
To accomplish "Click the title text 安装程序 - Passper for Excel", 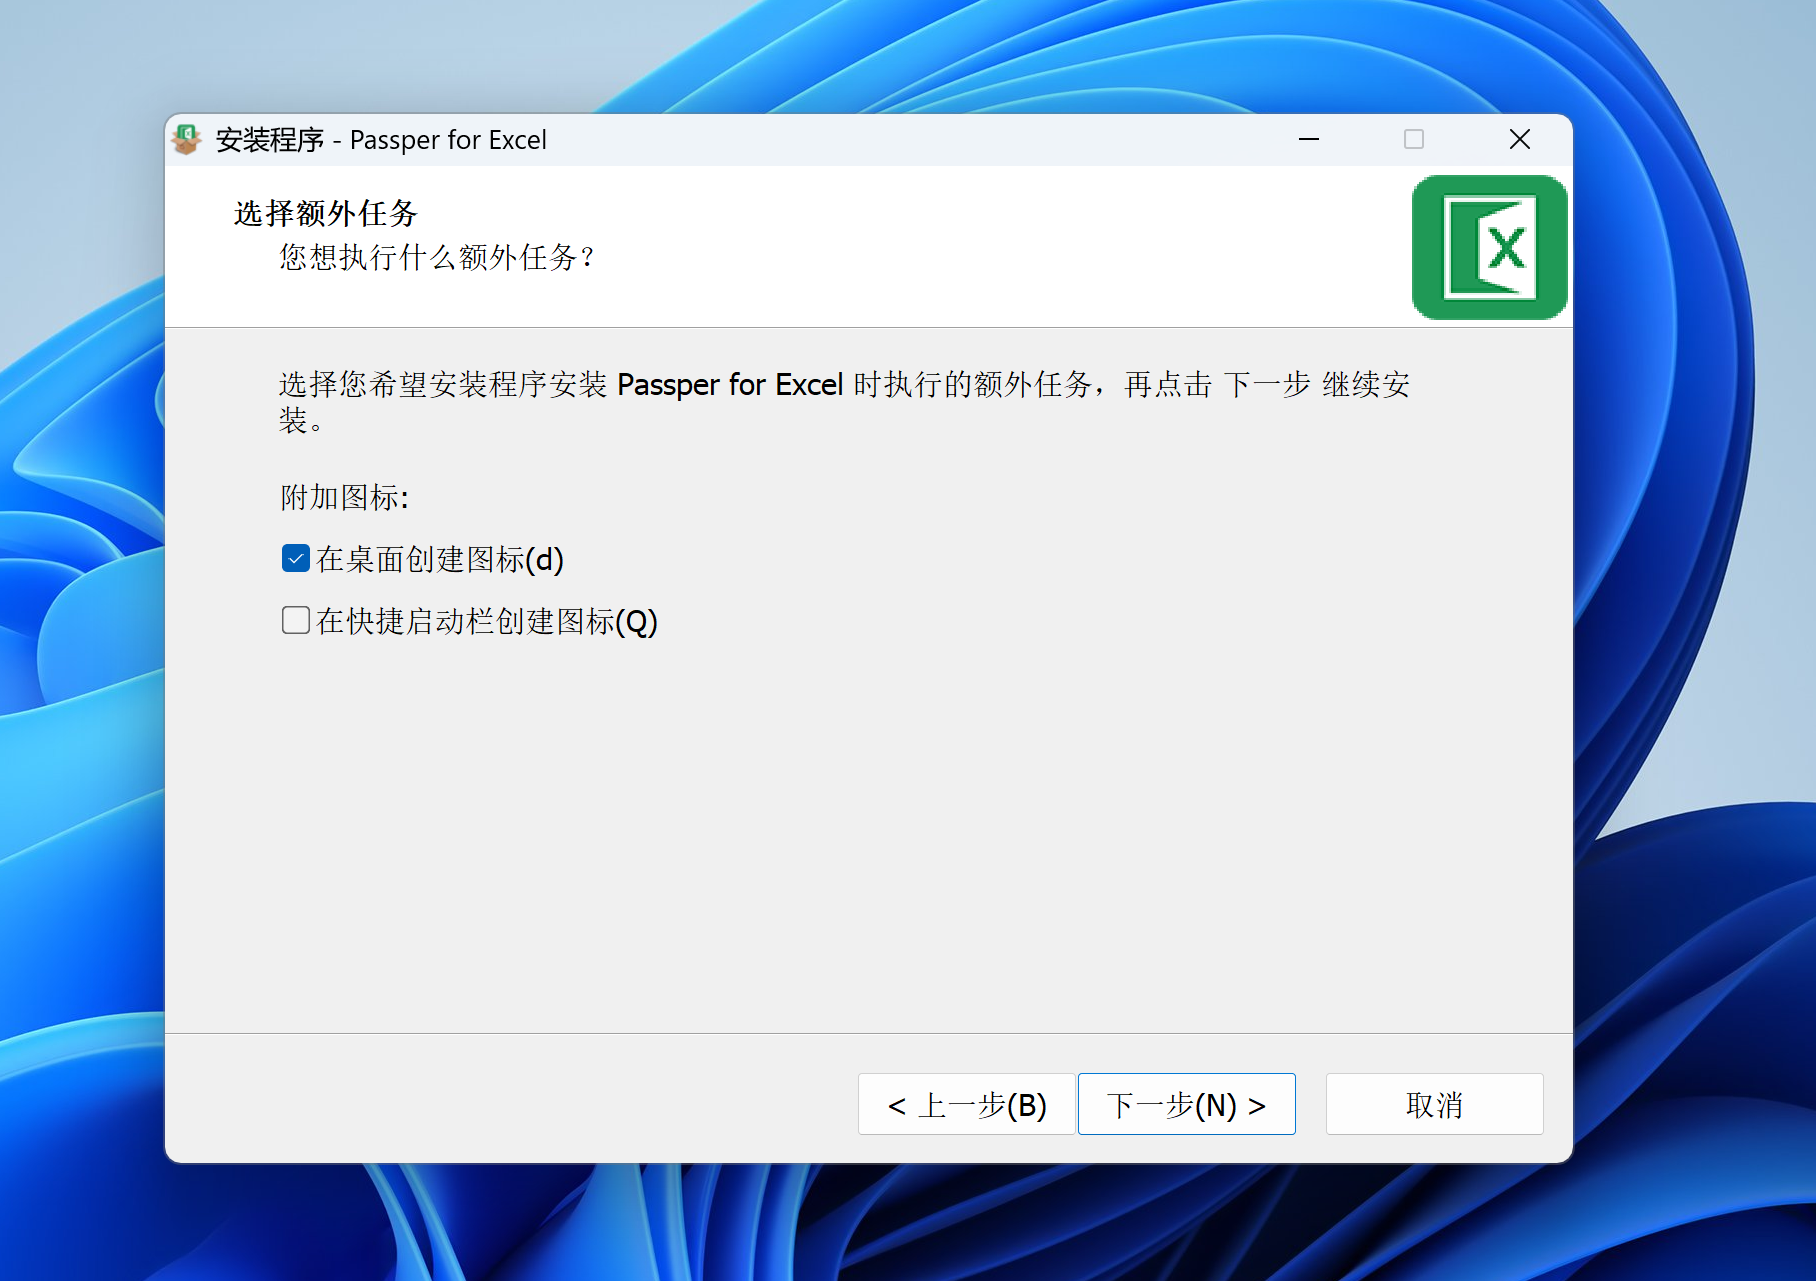I will (x=381, y=140).
